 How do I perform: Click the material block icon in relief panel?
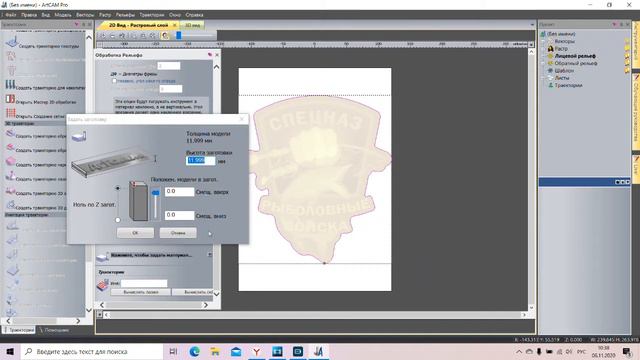click(102, 256)
